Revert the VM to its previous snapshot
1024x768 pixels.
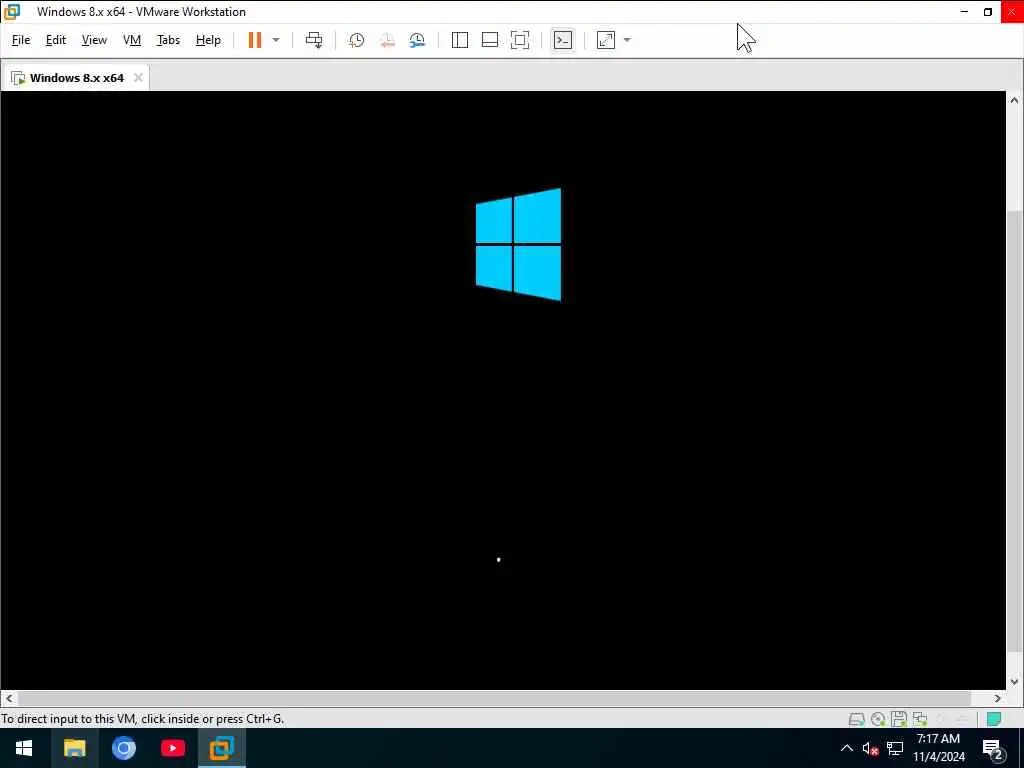click(x=387, y=40)
